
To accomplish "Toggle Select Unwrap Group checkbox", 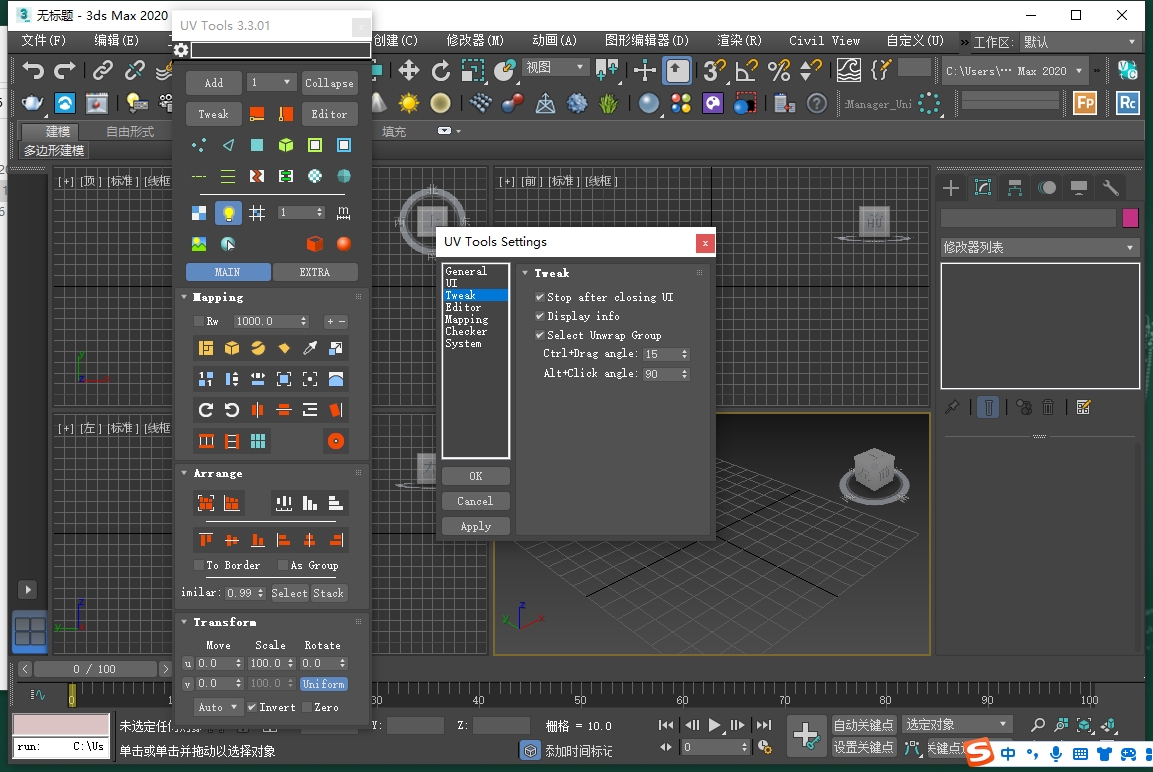I will [540, 335].
